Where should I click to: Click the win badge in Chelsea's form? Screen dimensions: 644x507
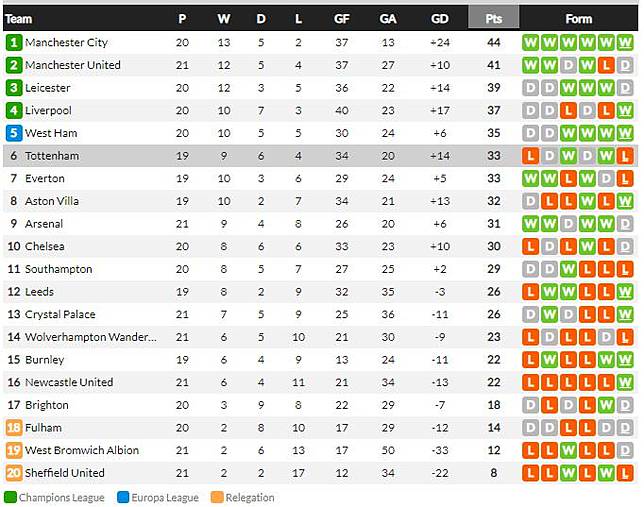click(x=589, y=246)
